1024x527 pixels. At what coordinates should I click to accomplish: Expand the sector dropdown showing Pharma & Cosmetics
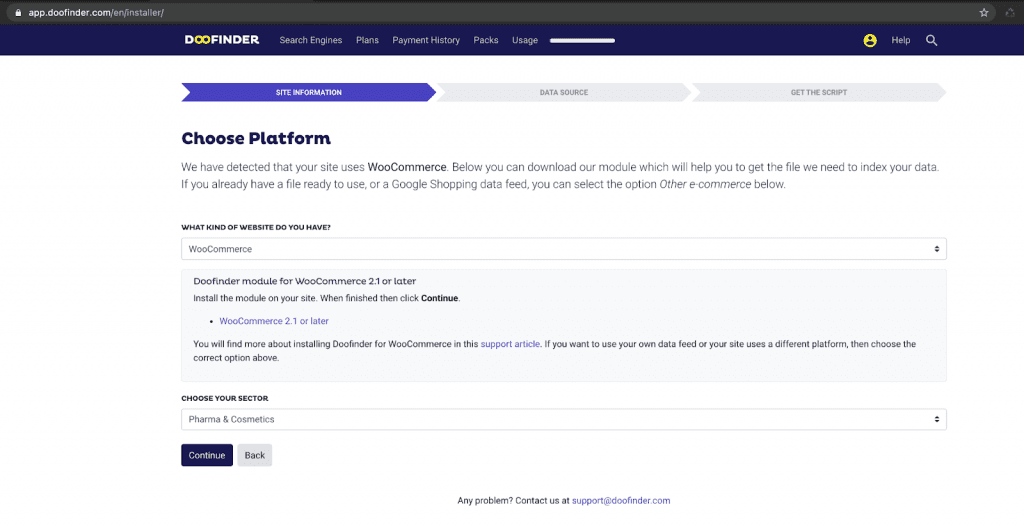pyautogui.click(x=563, y=419)
